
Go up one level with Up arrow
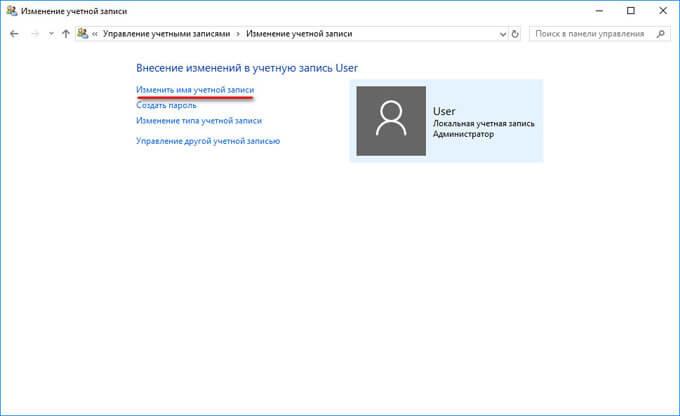click(x=65, y=34)
